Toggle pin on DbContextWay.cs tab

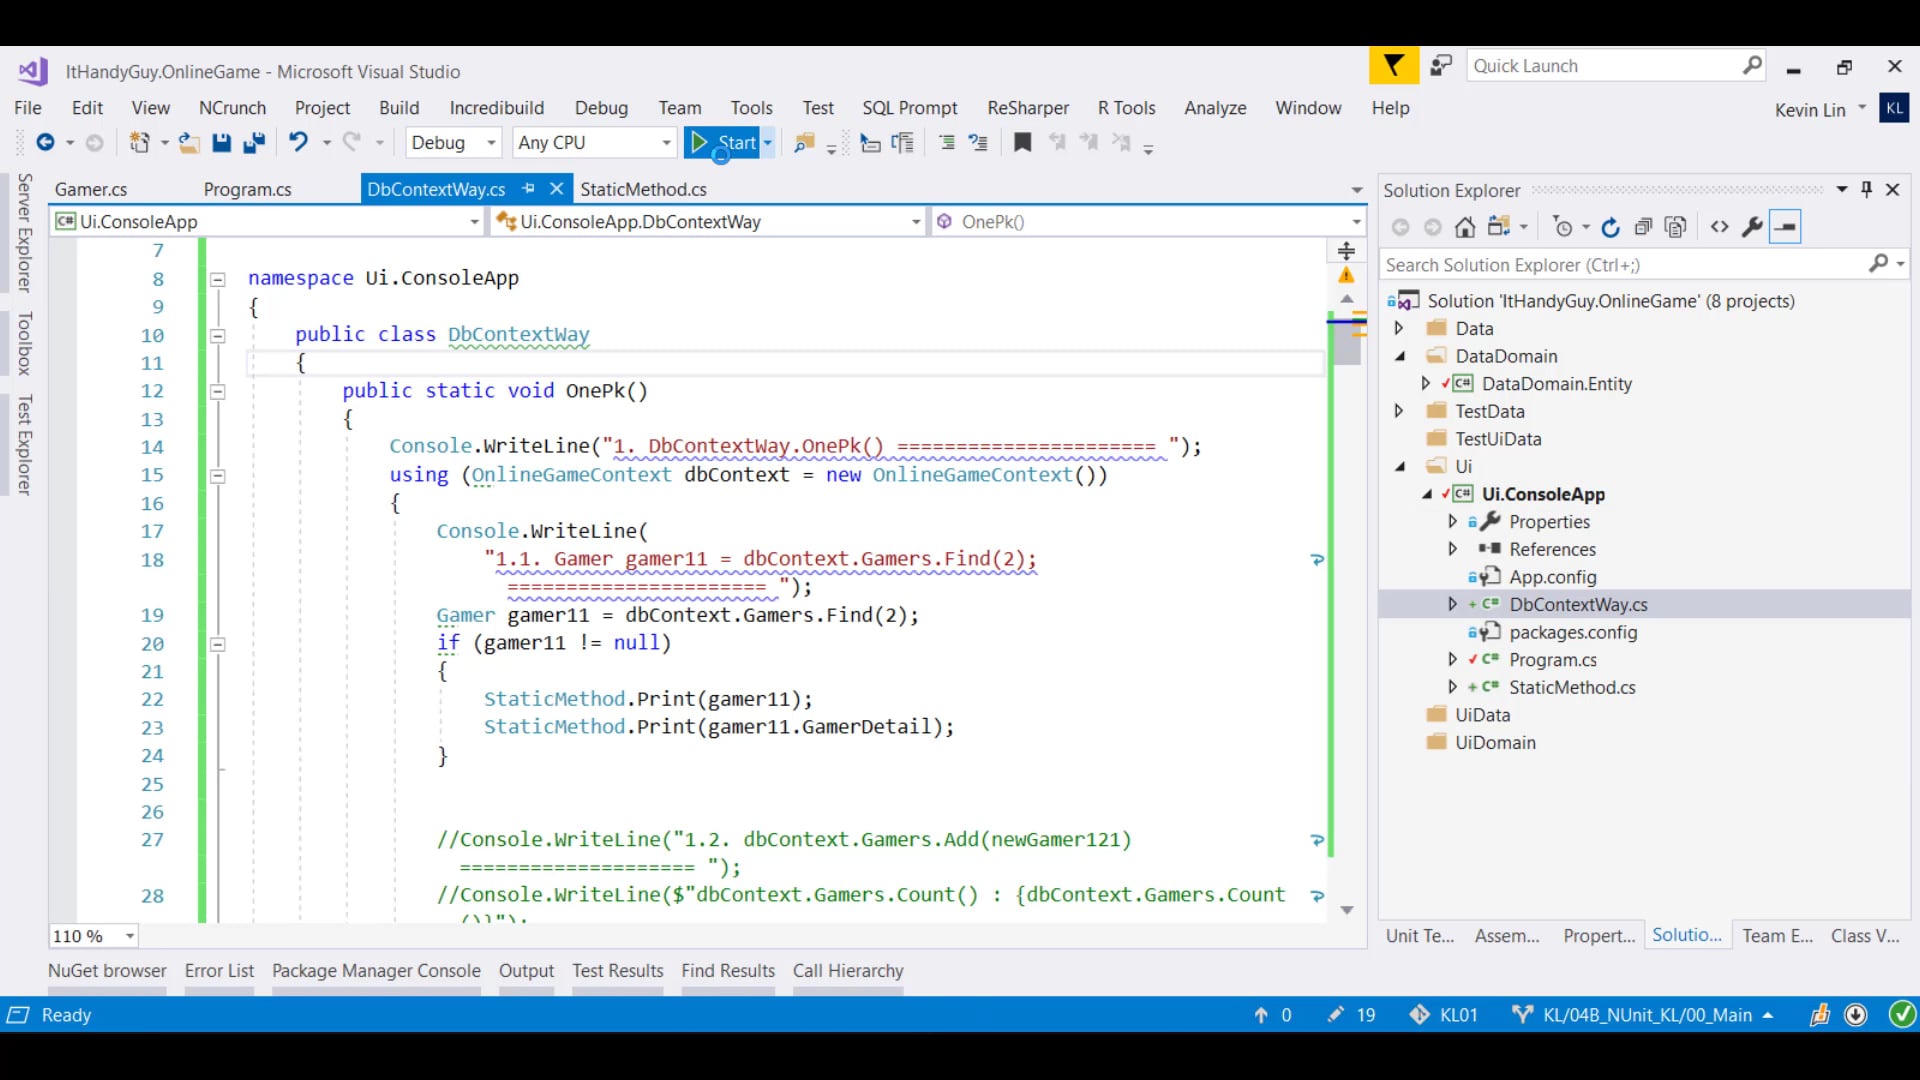[529, 189]
